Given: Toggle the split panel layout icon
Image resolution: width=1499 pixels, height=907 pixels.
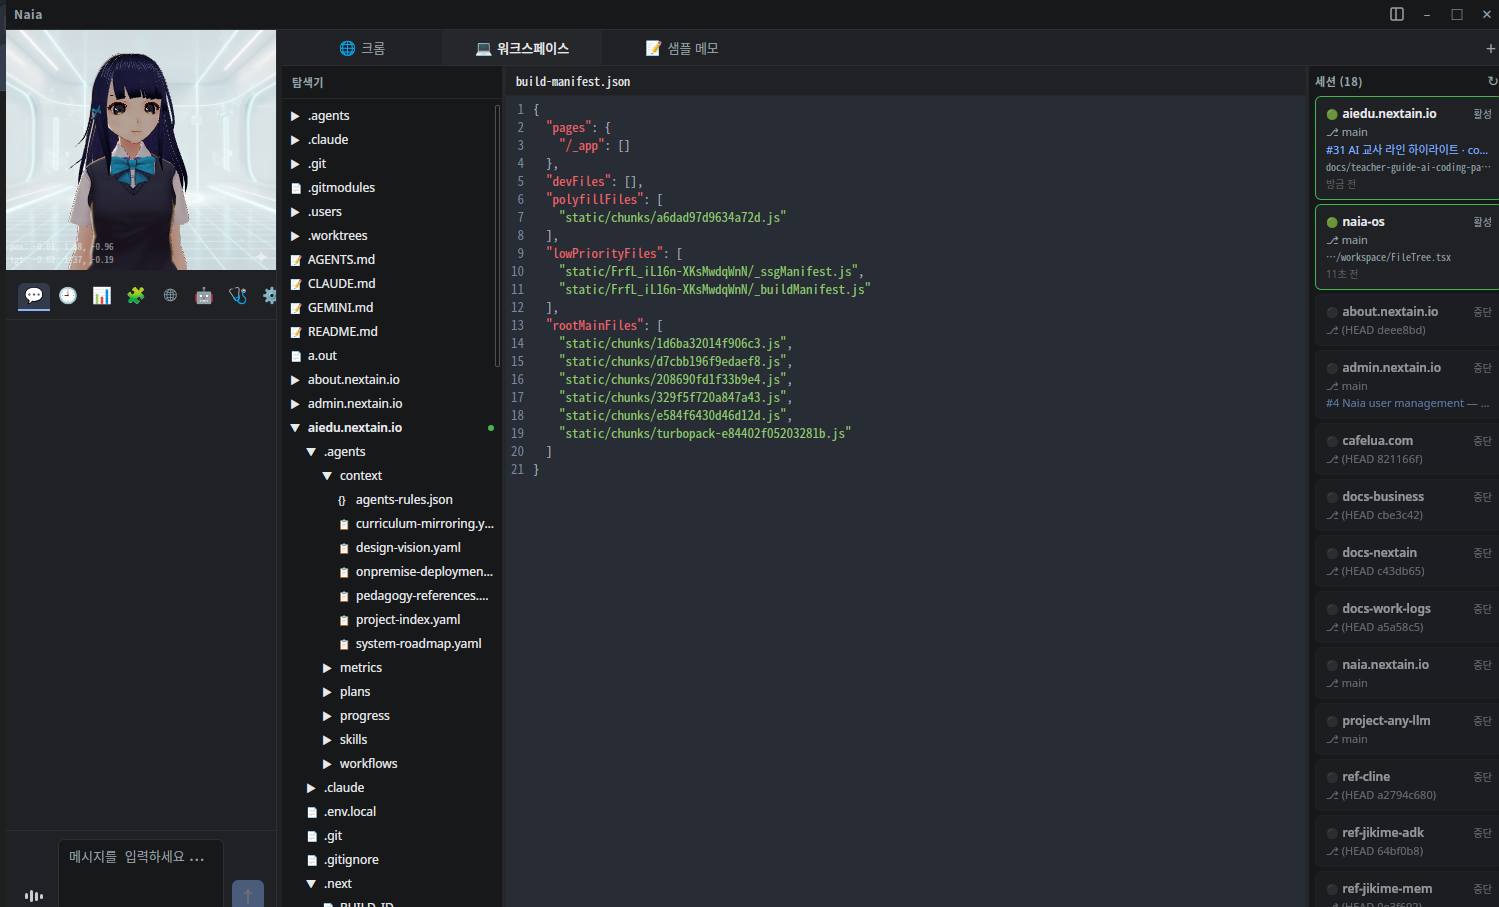Looking at the screenshot, I should 1397,14.
